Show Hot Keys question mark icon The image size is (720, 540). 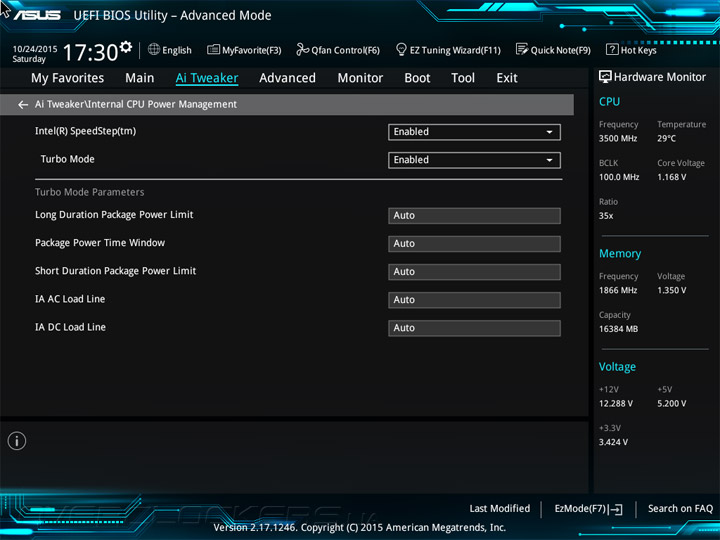612,49
